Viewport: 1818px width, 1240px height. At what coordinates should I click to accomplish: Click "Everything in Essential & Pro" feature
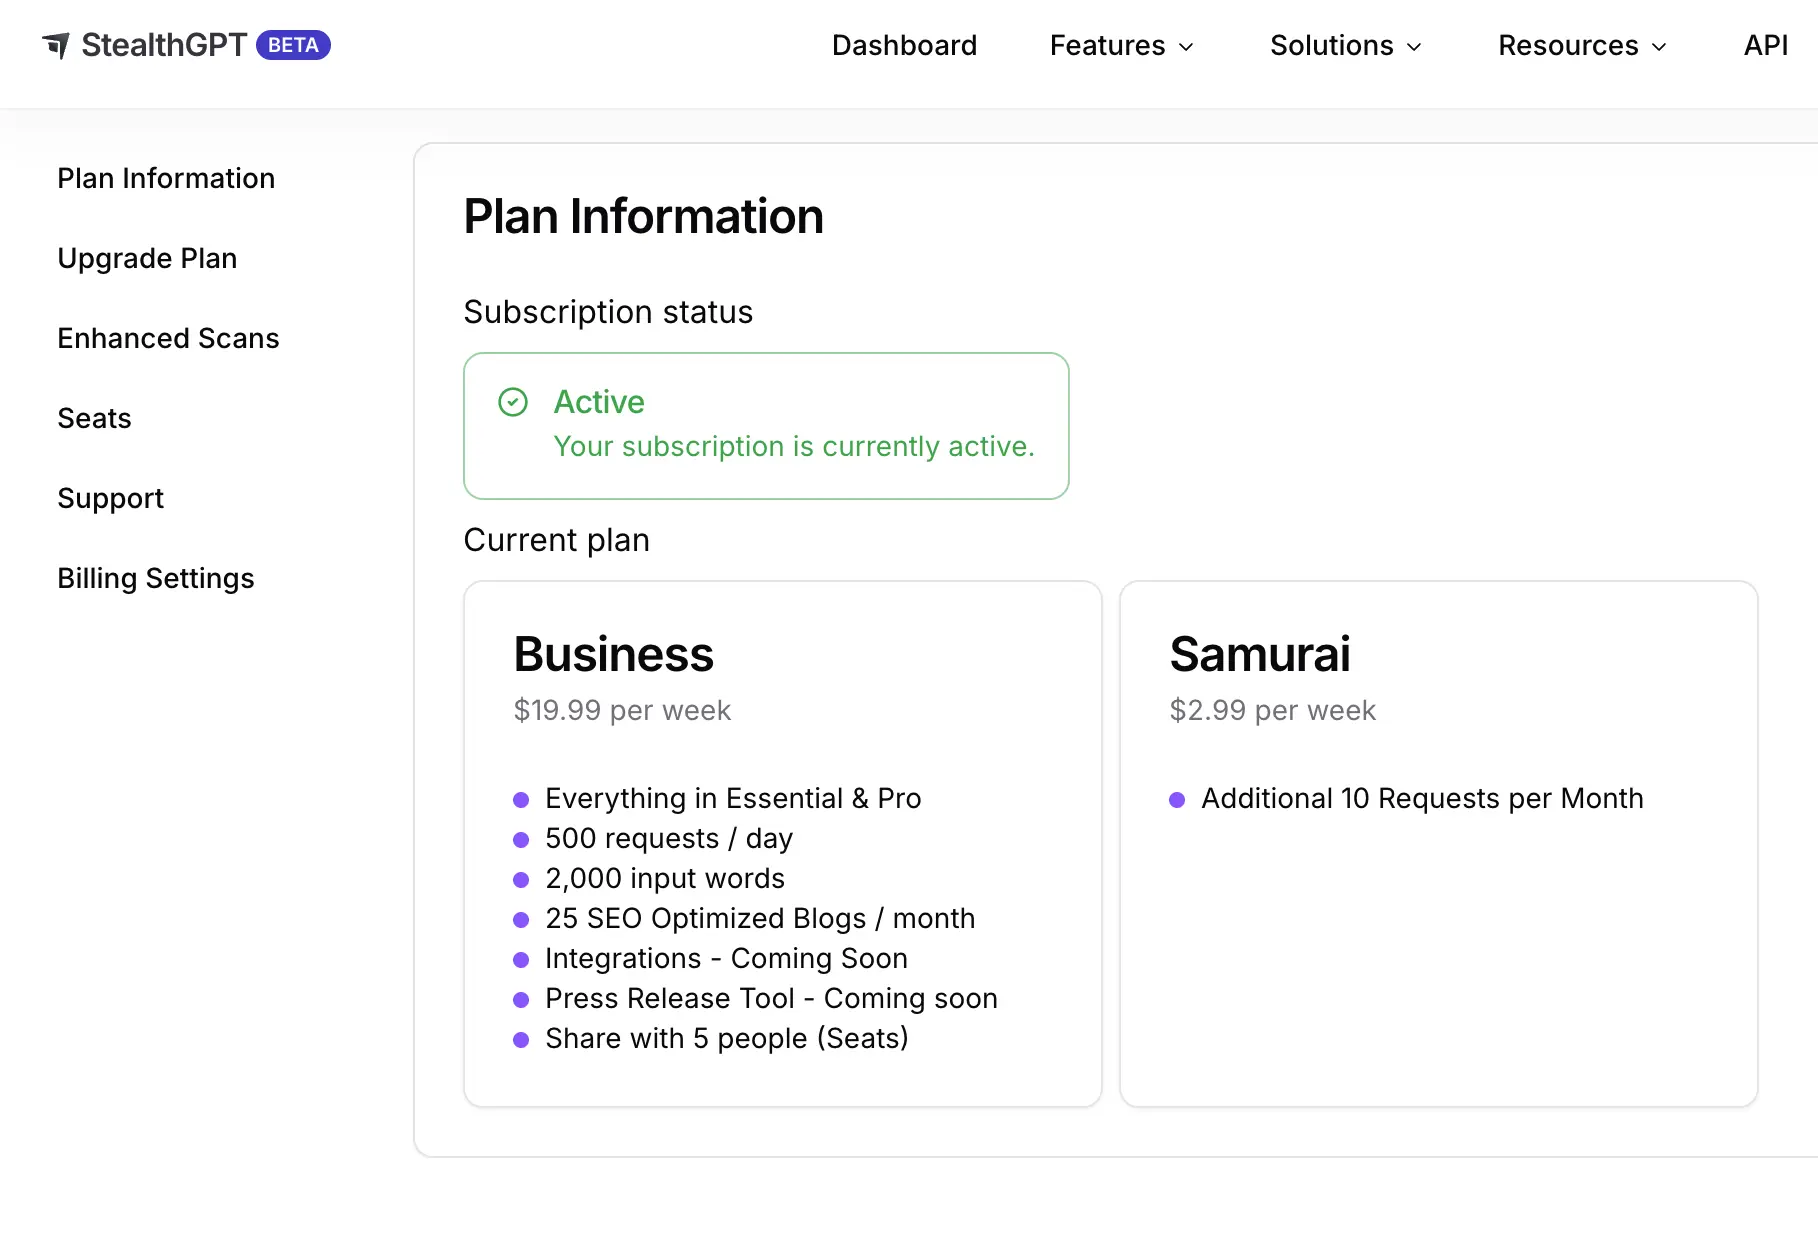coord(733,798)
